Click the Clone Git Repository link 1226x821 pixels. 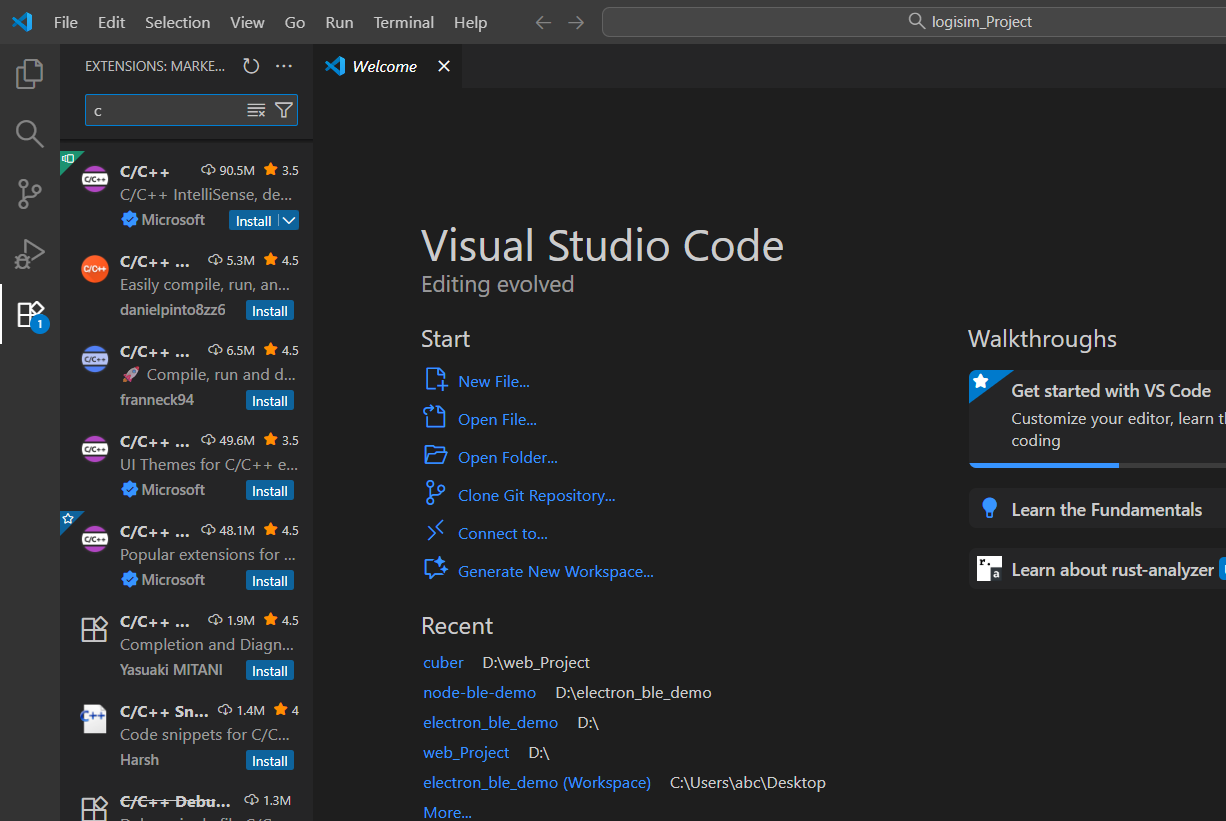(x=536, y=496)
